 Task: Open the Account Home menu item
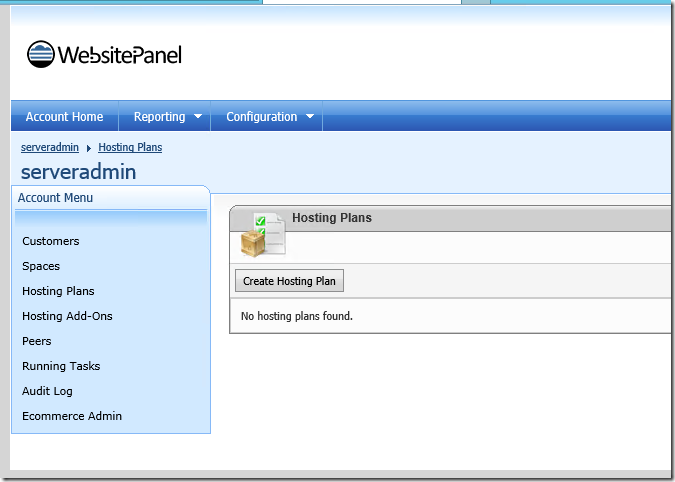coord(65,117)
